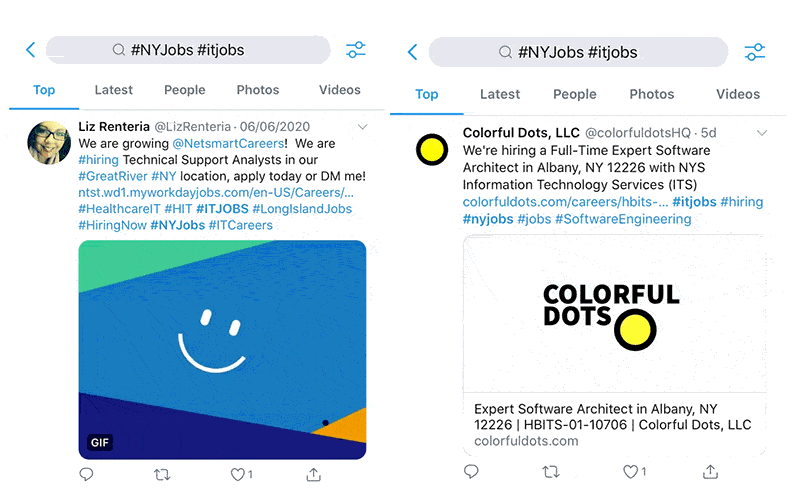Expand options chevron on Colorful Dots tweet
This screenshot has width=800, height=499.
[x=762, y=133]
